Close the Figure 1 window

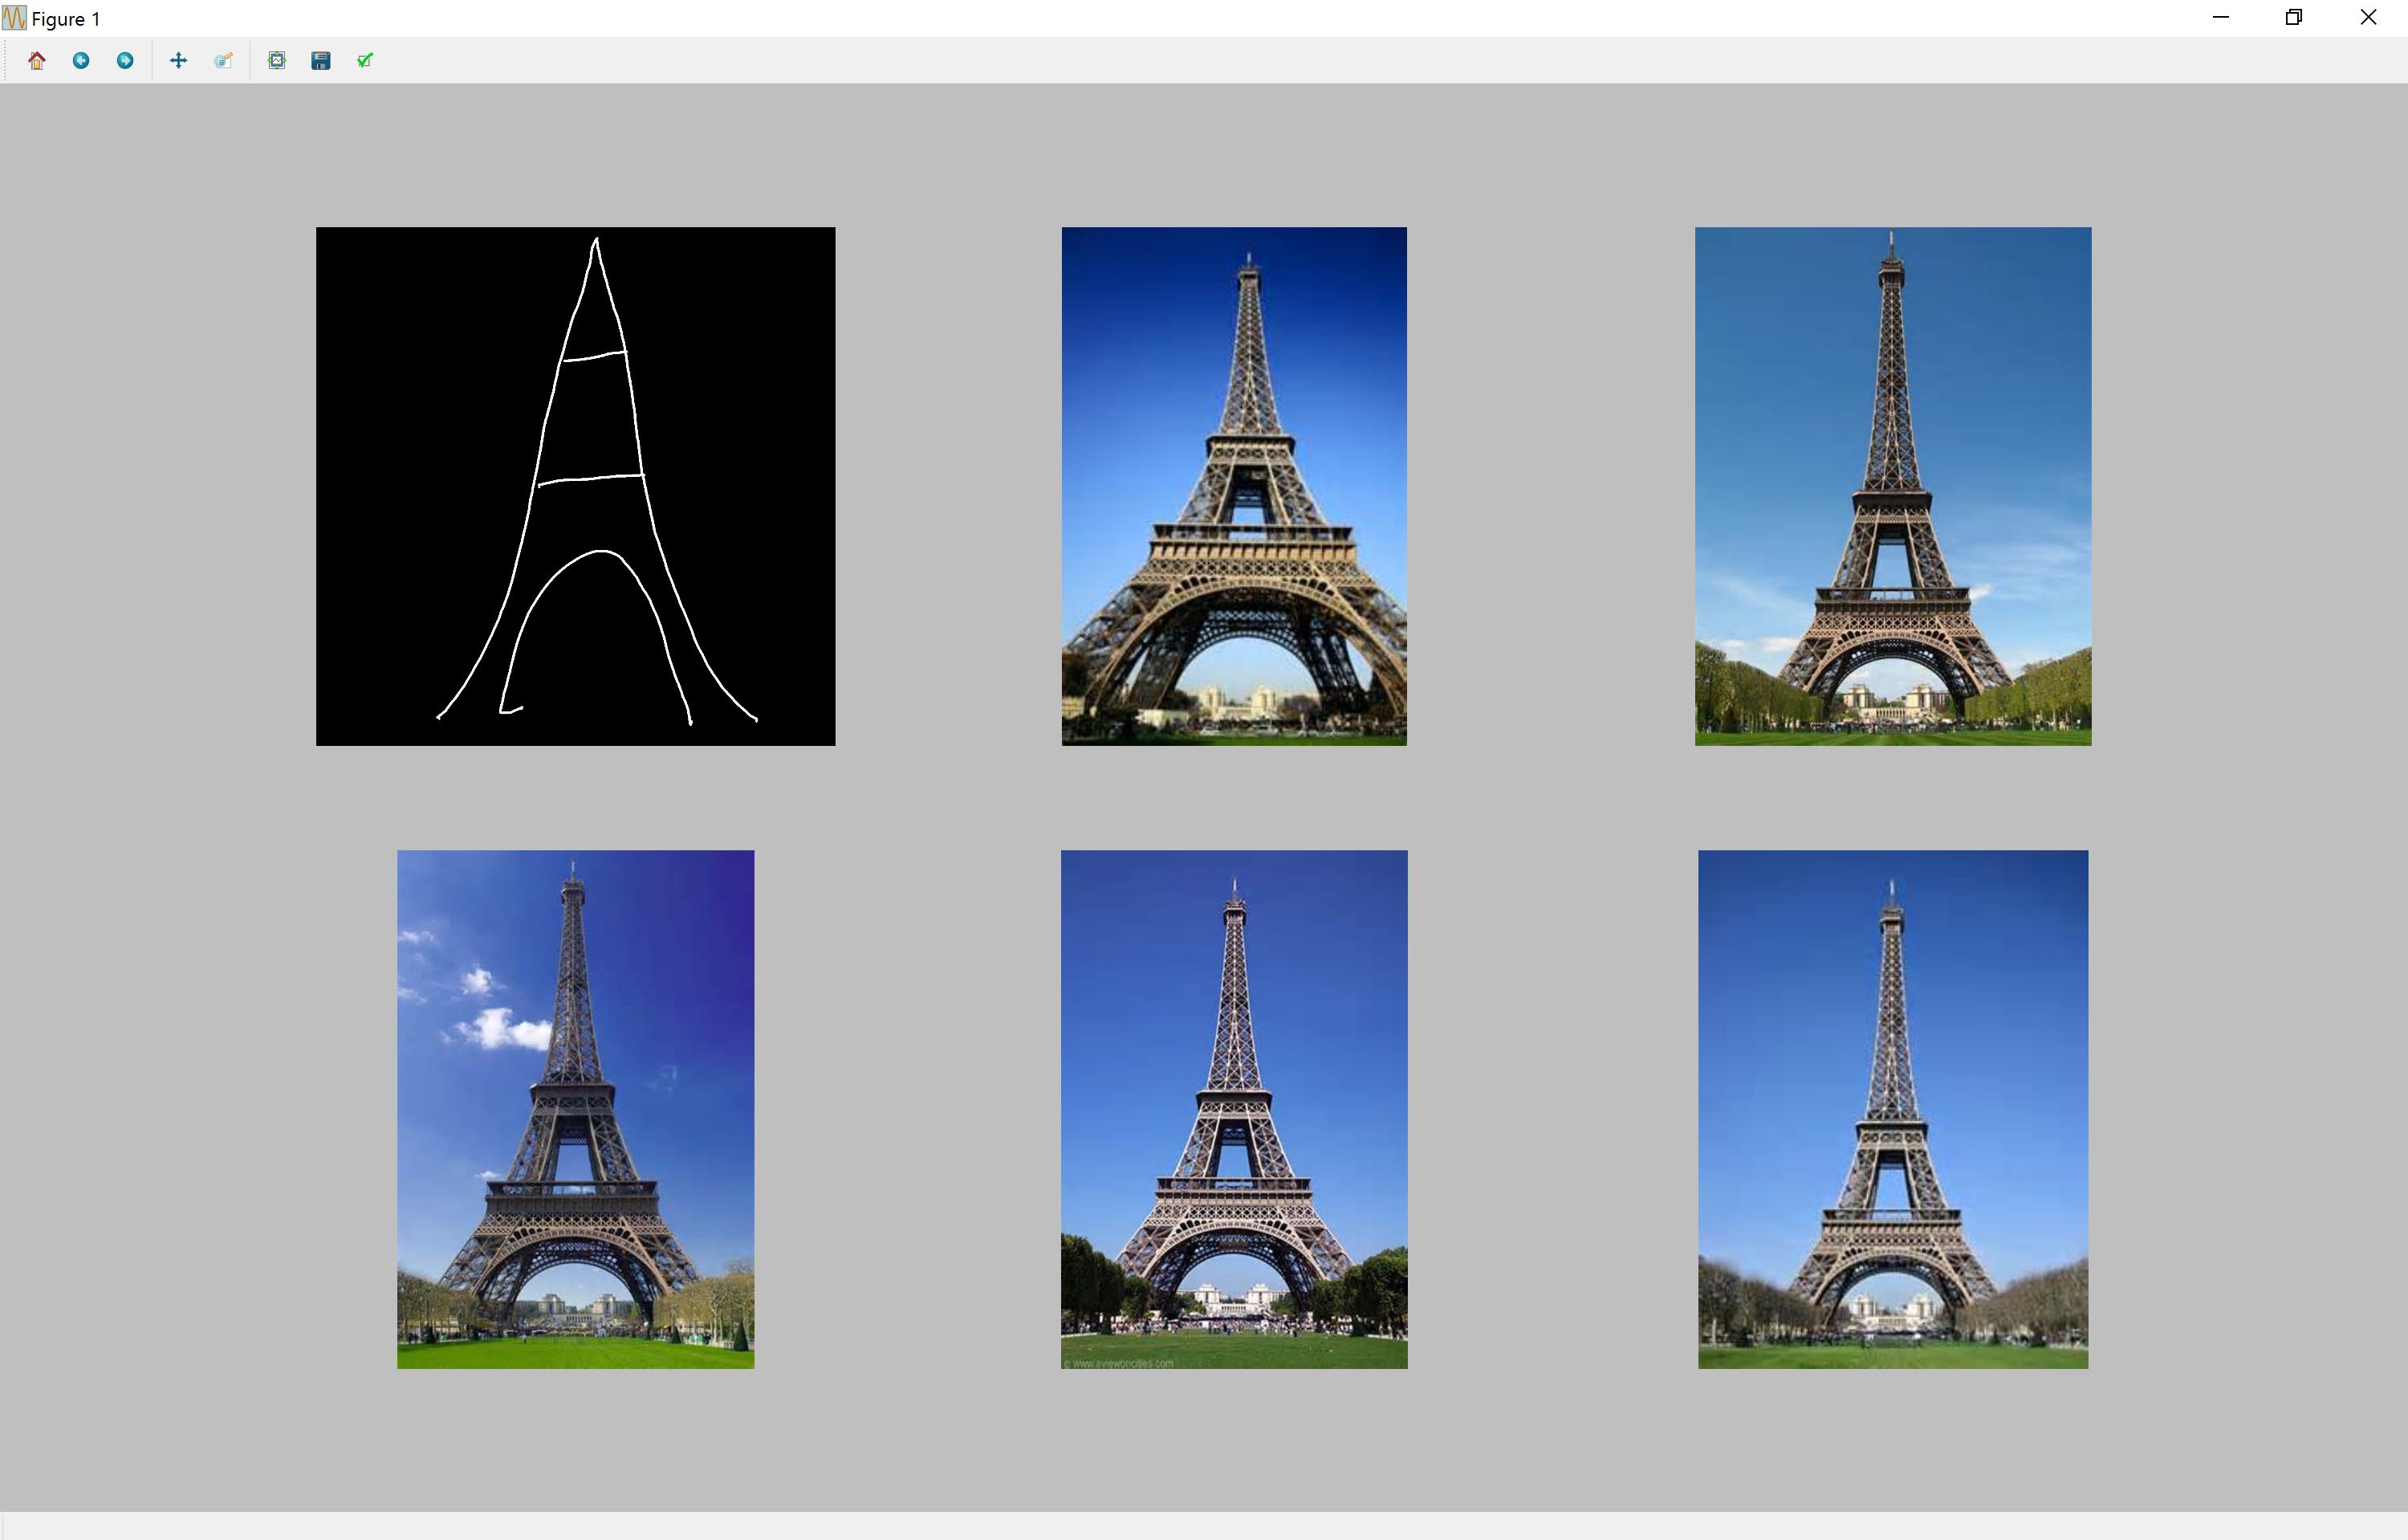2368,18
